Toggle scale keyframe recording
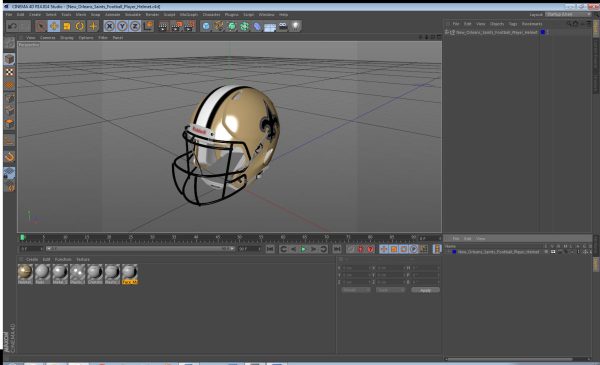The image size is (600, 365). (394, 249)
